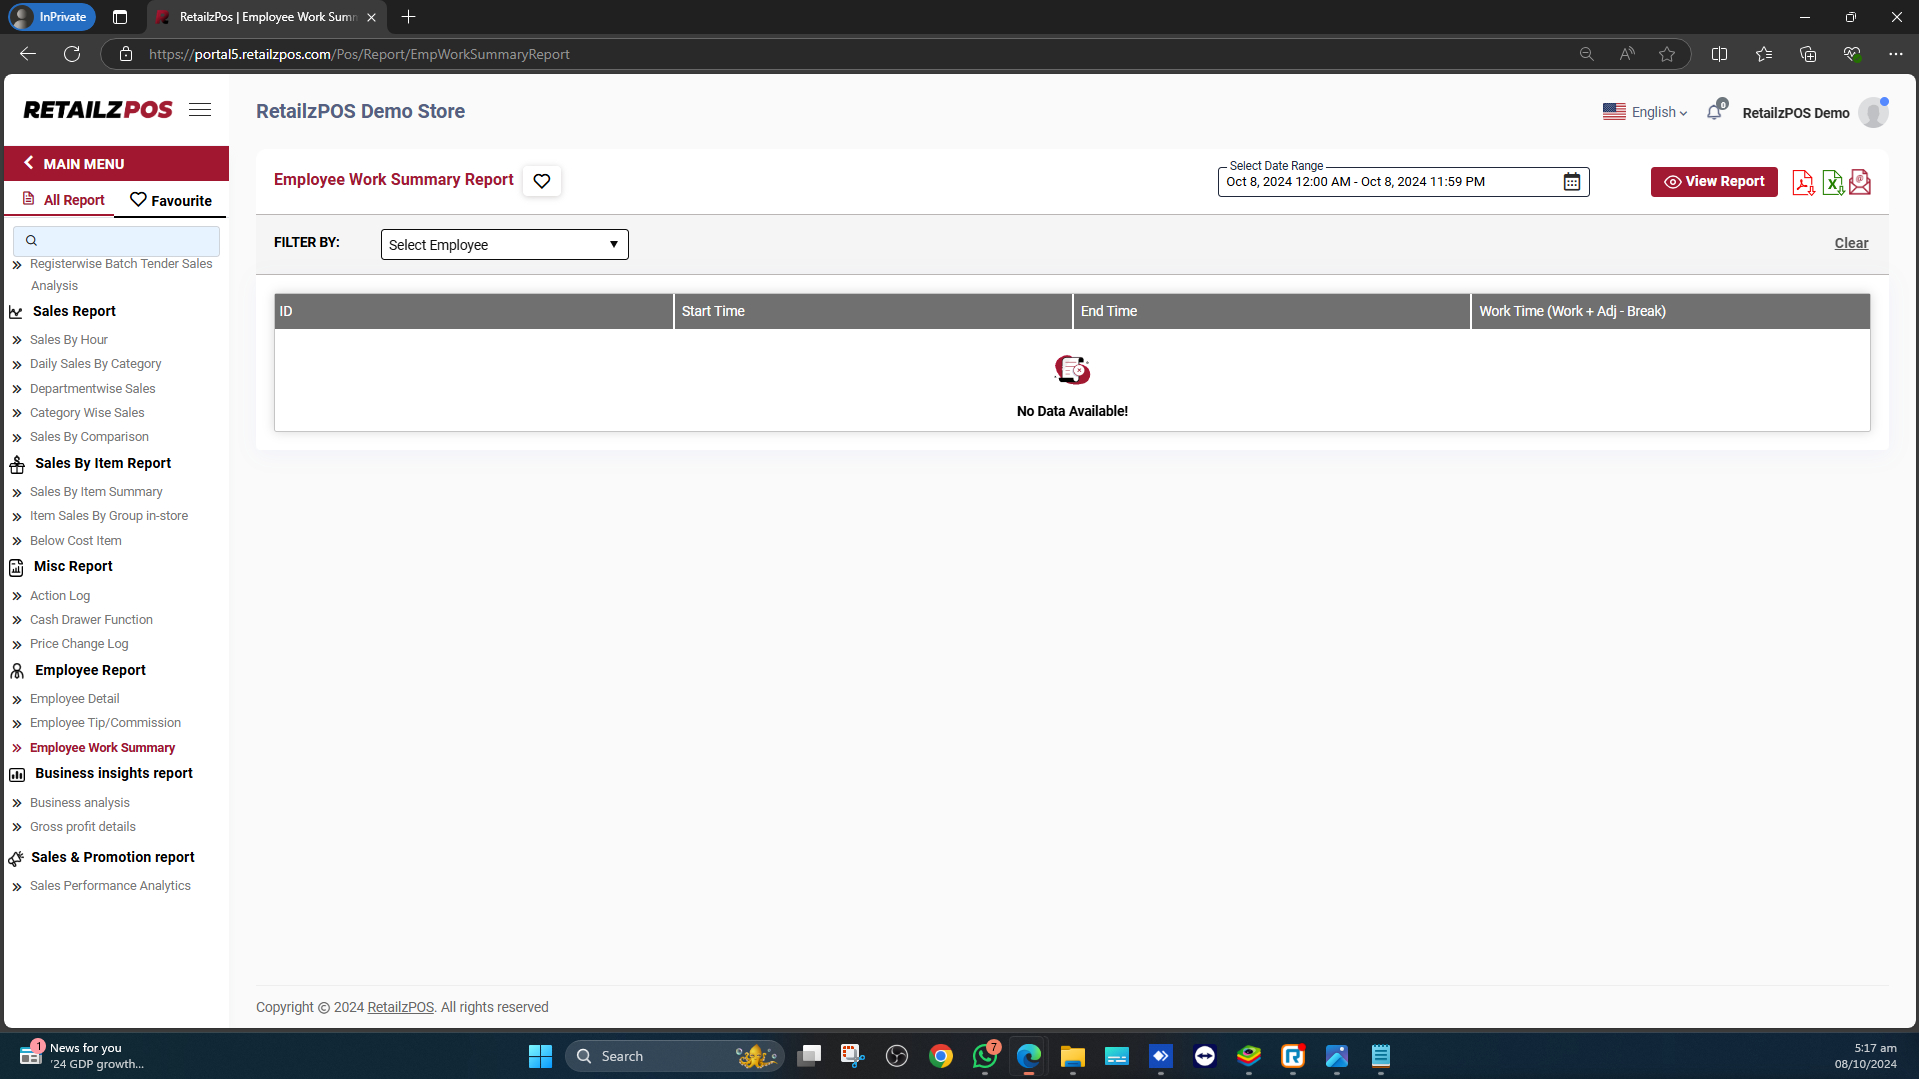
Task: Open the Select Employee dropdown
Action: tap(504, 245)
